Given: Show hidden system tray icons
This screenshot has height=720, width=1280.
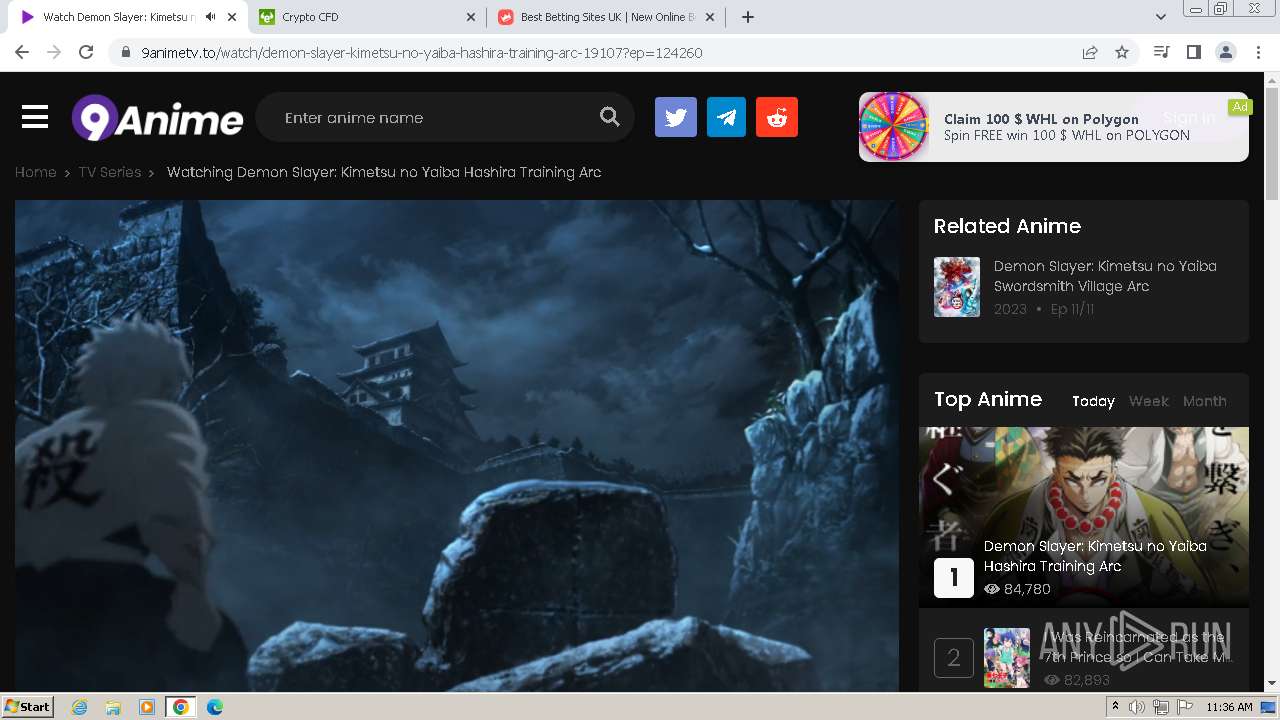Looking at the screenshot, I should click(1115, 707).
